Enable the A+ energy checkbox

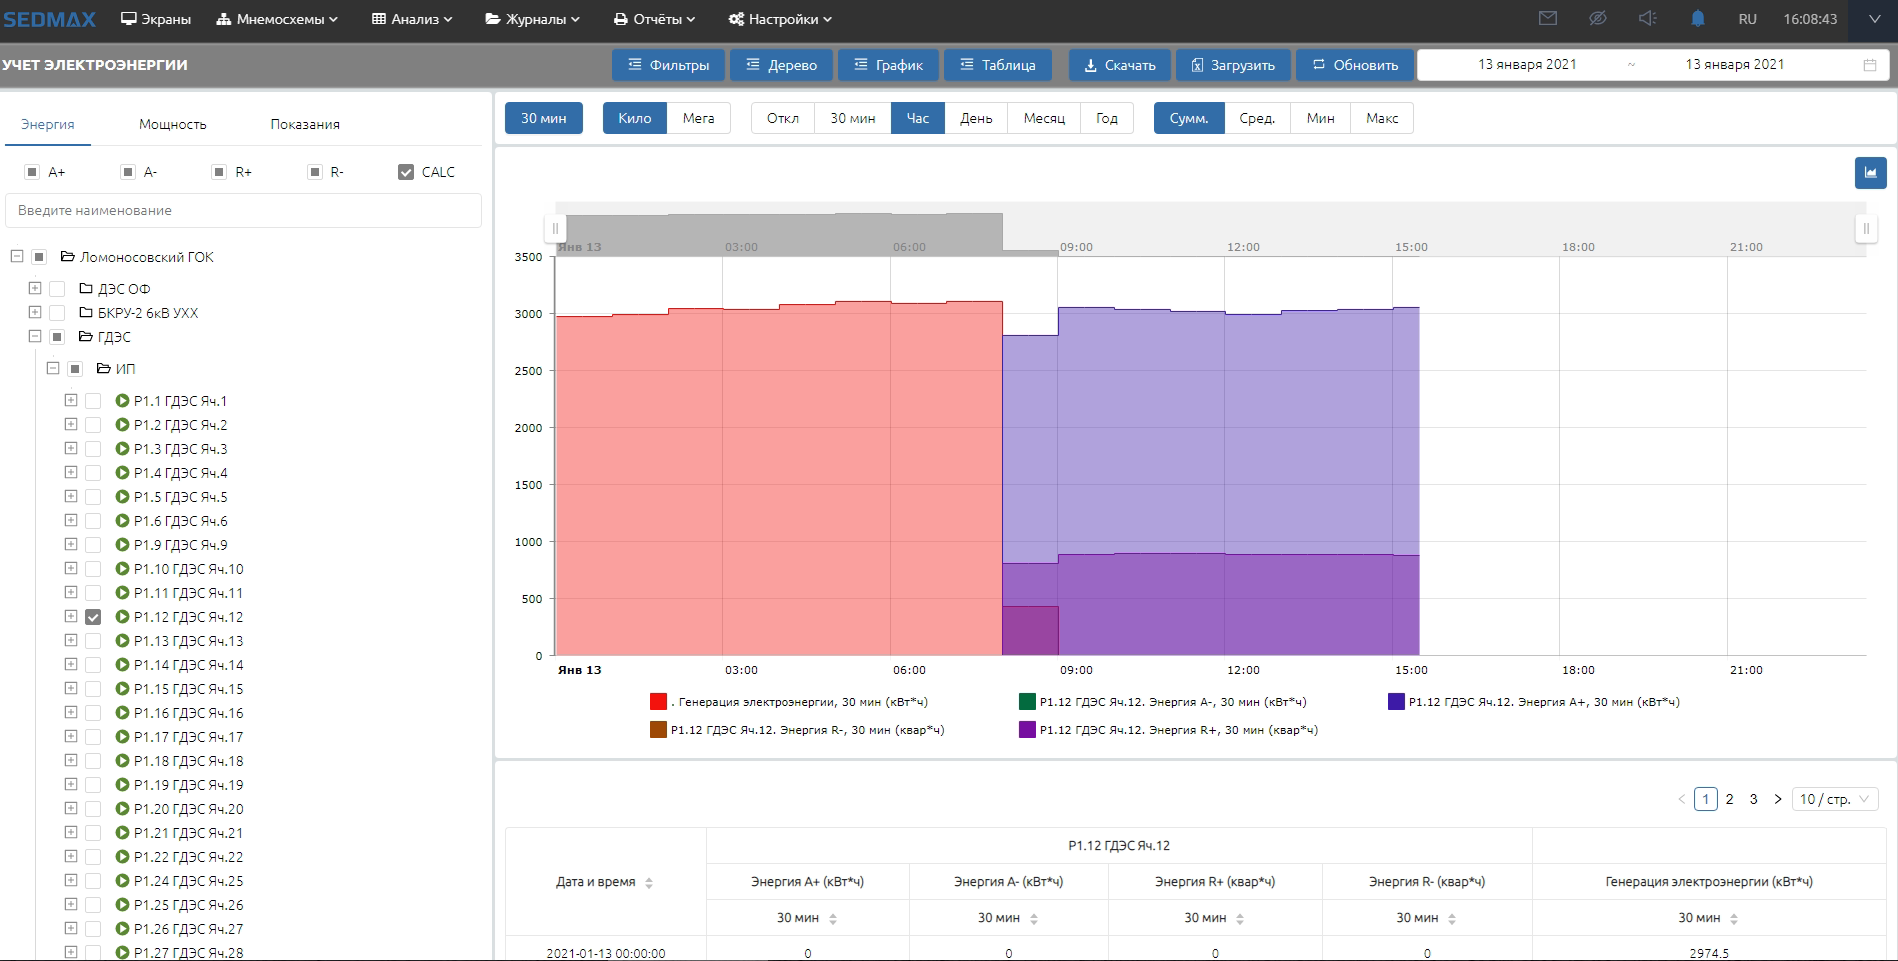(32, 172)
